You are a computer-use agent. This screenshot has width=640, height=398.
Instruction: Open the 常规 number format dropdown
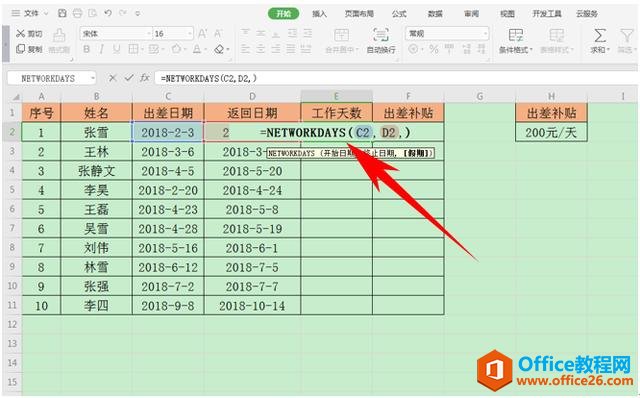(x=485, y=33)
